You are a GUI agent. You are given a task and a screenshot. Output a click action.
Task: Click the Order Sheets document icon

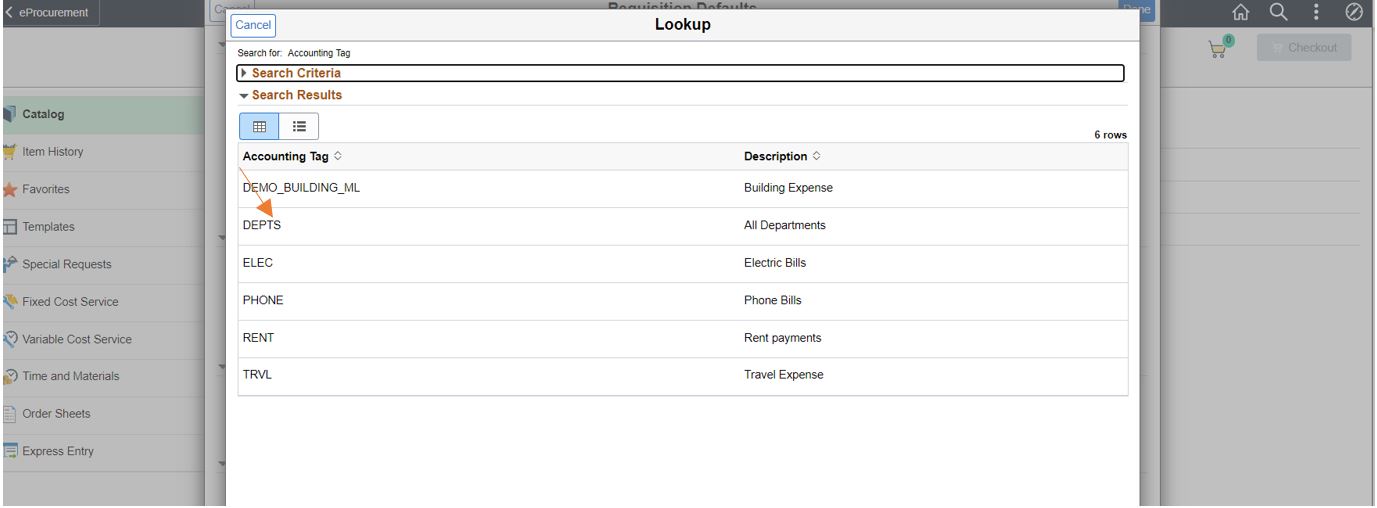(x=9, y=414)
